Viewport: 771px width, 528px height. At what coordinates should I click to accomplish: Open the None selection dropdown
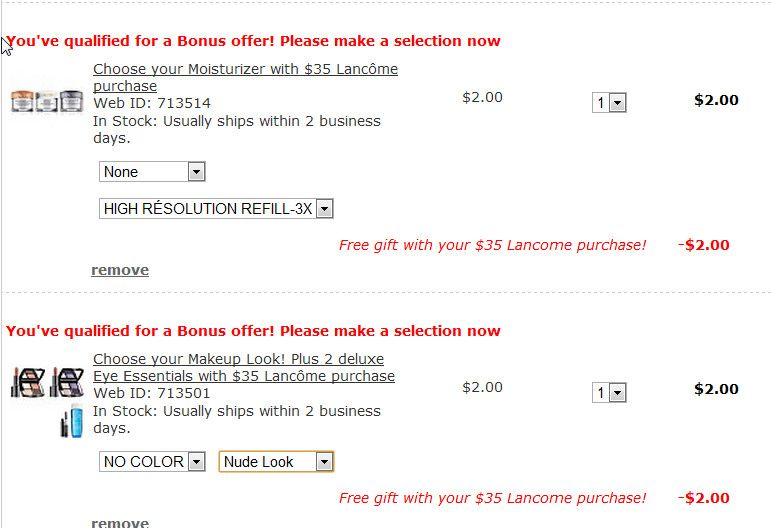(152, 172)
